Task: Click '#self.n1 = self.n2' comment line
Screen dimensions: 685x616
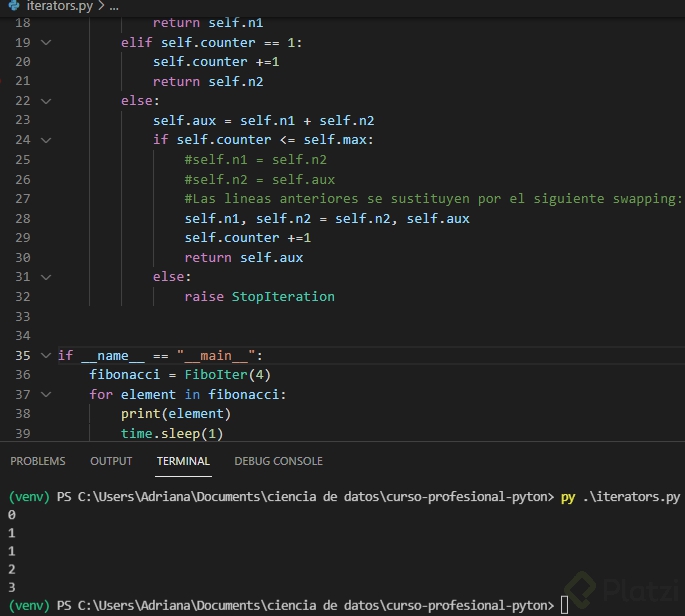Action: pyautogui.click(x=256, y=159)
